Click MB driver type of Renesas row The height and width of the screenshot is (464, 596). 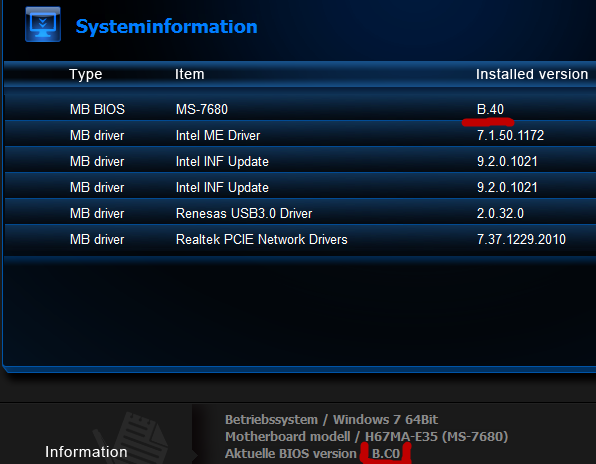point(97,213)
